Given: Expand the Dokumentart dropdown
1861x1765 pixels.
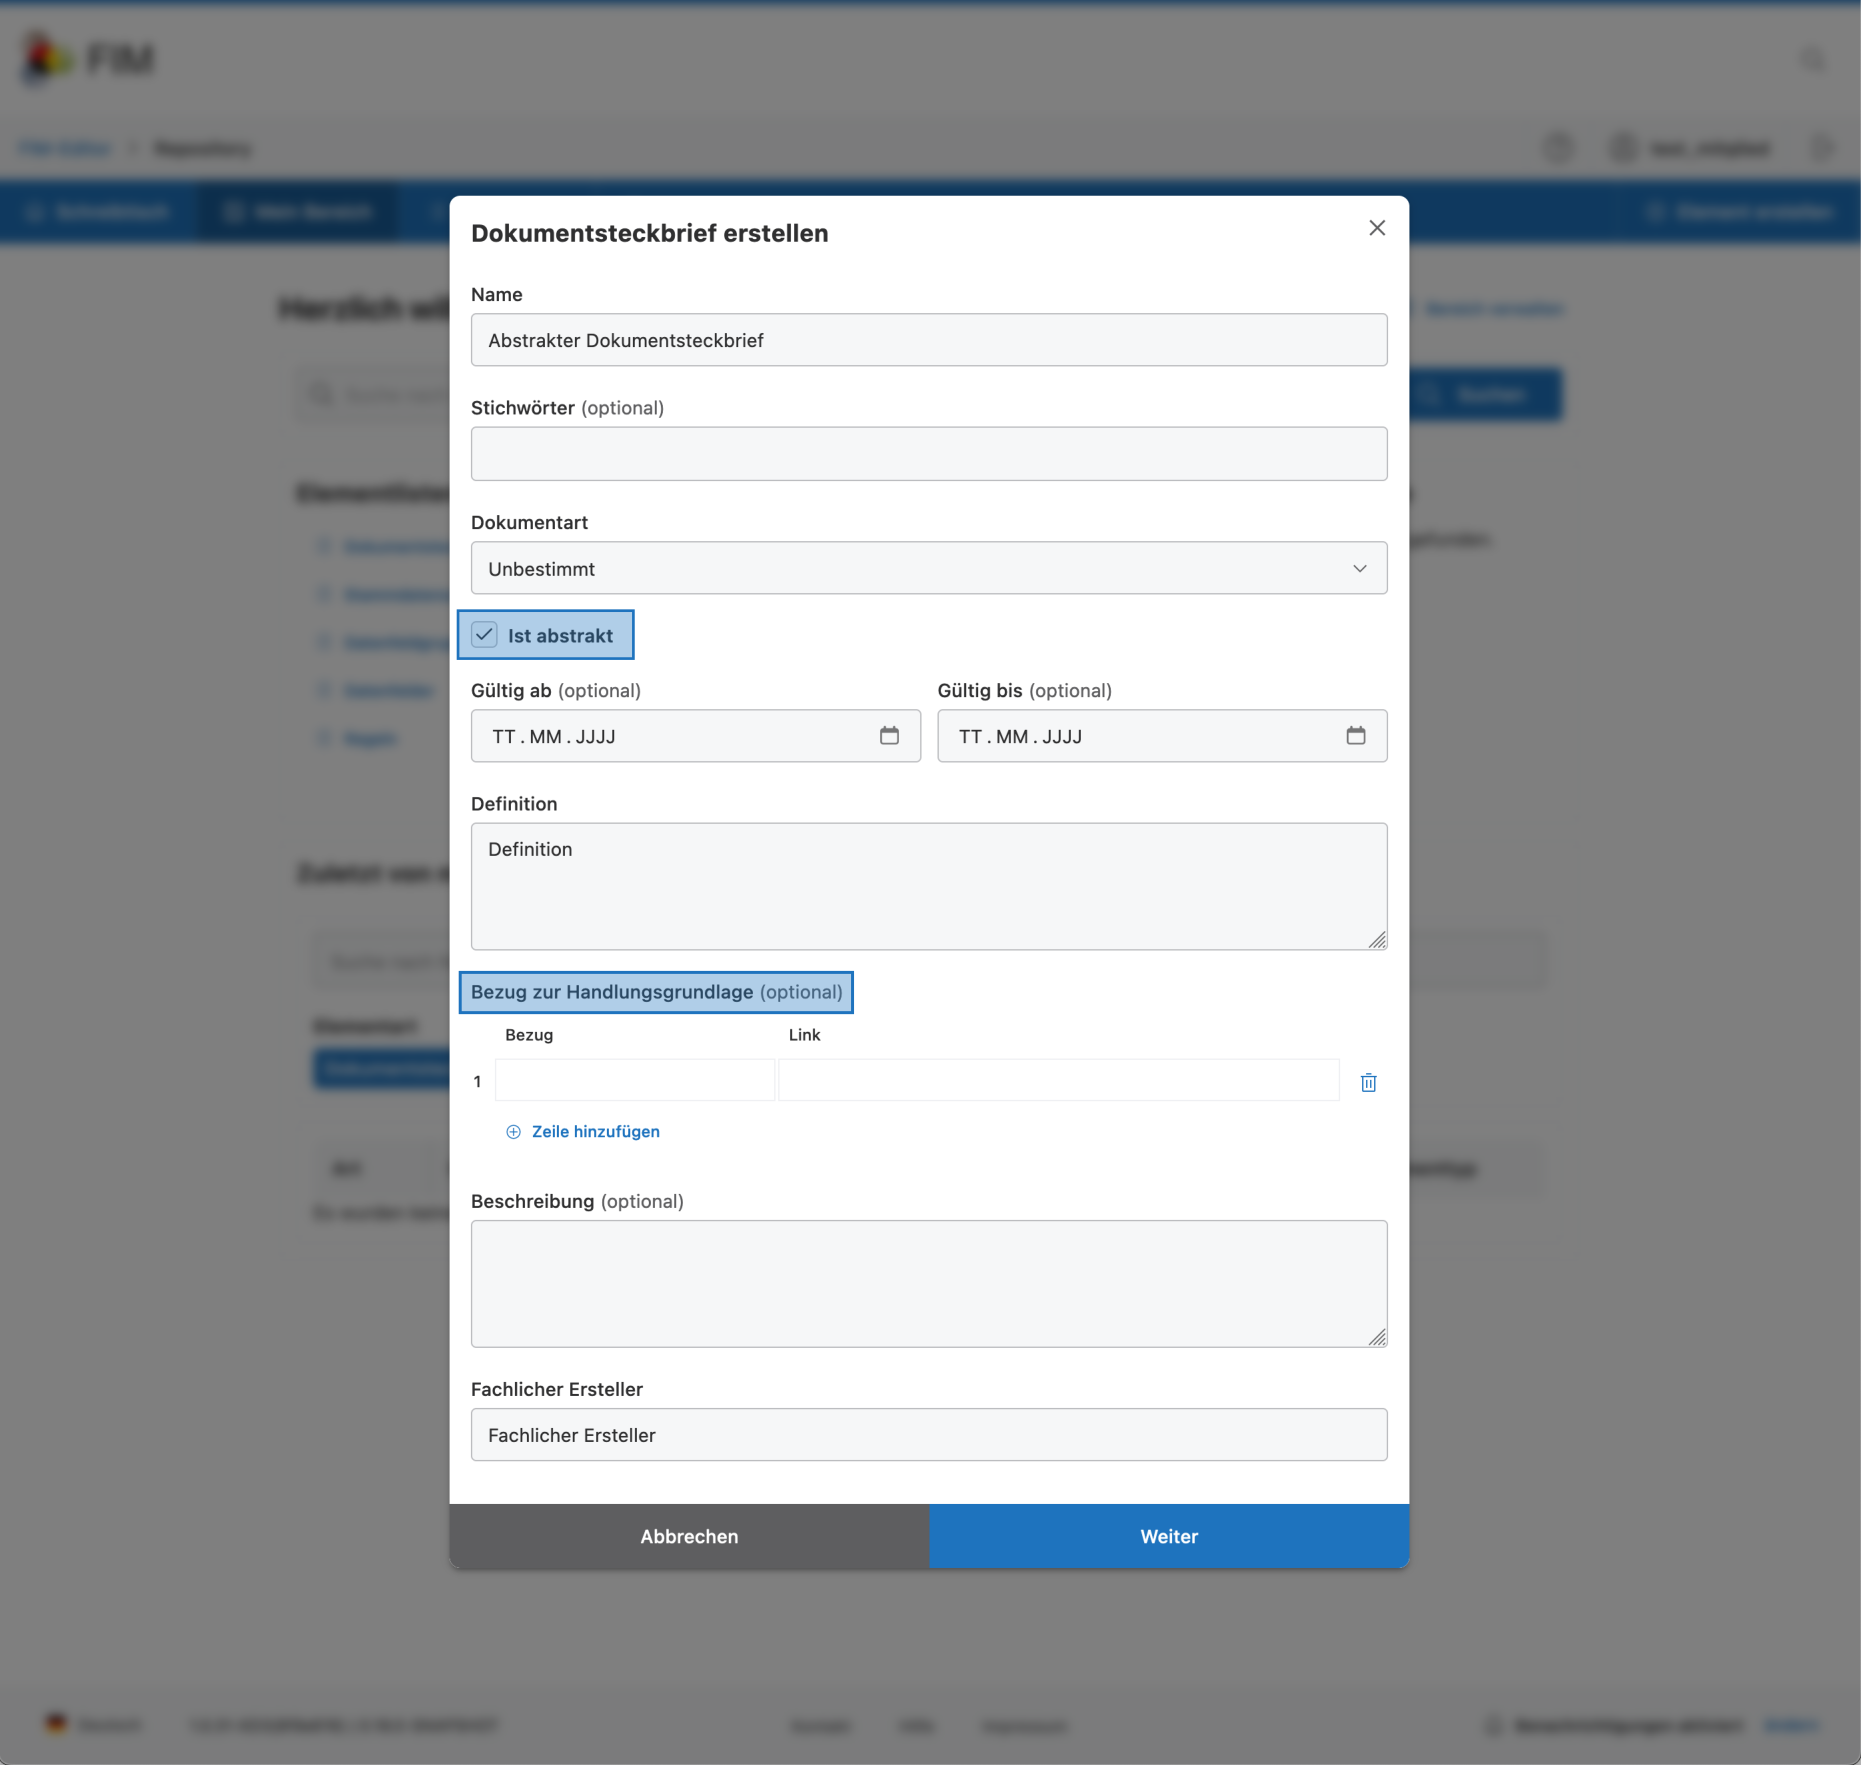Looking at the screenshot, I should point(928,568).
